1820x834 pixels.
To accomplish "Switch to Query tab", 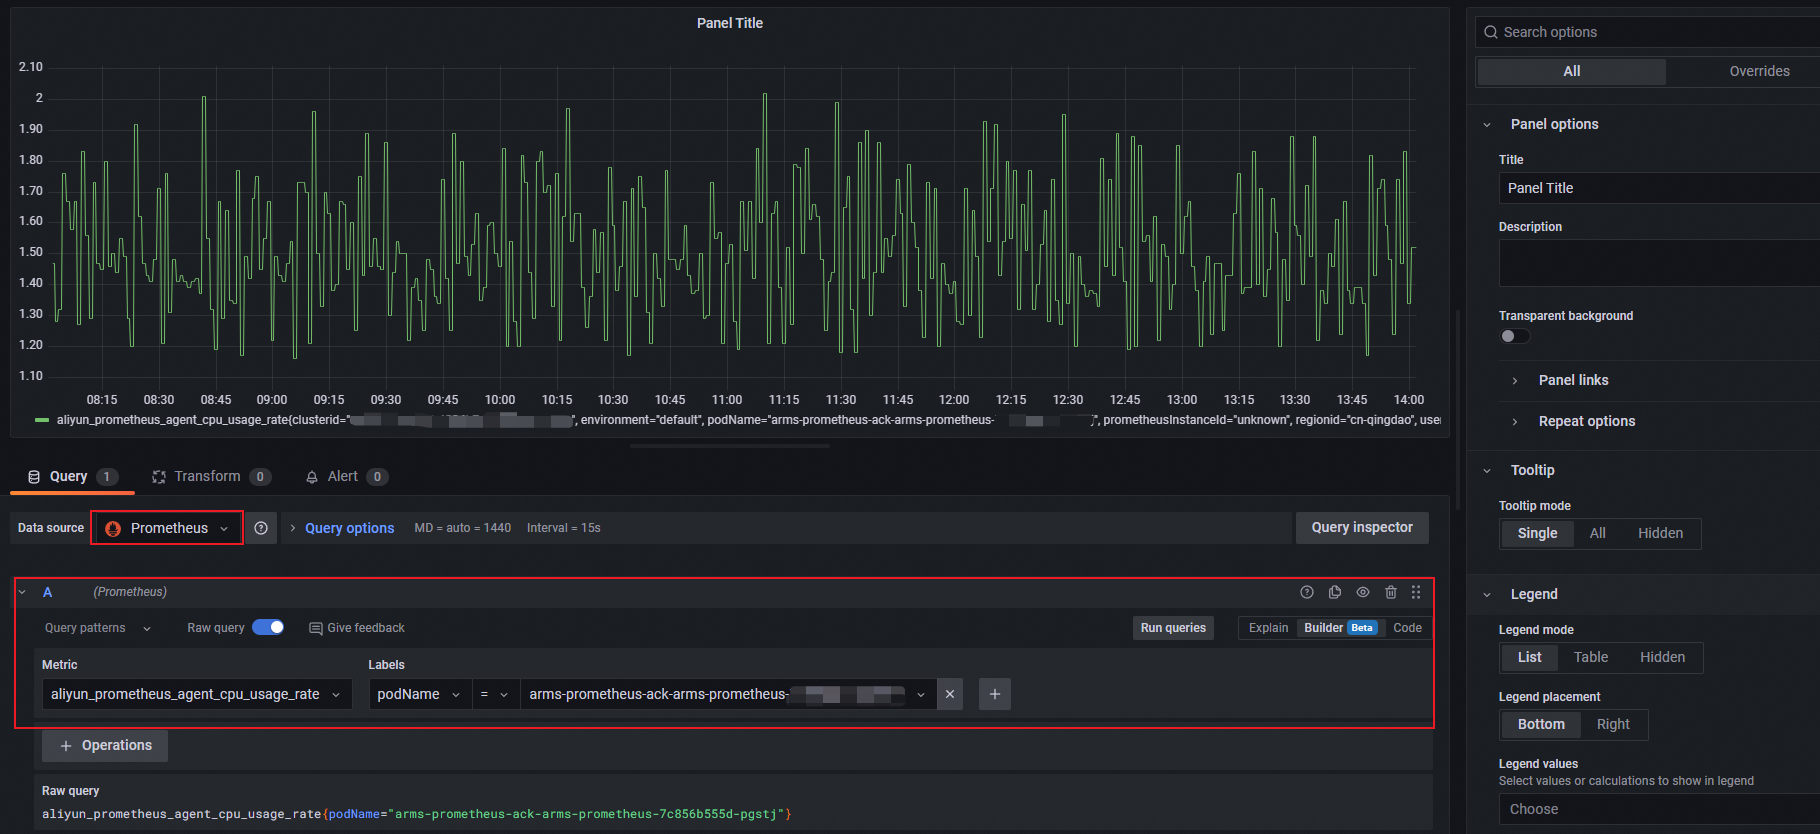I will pos(72,476).
